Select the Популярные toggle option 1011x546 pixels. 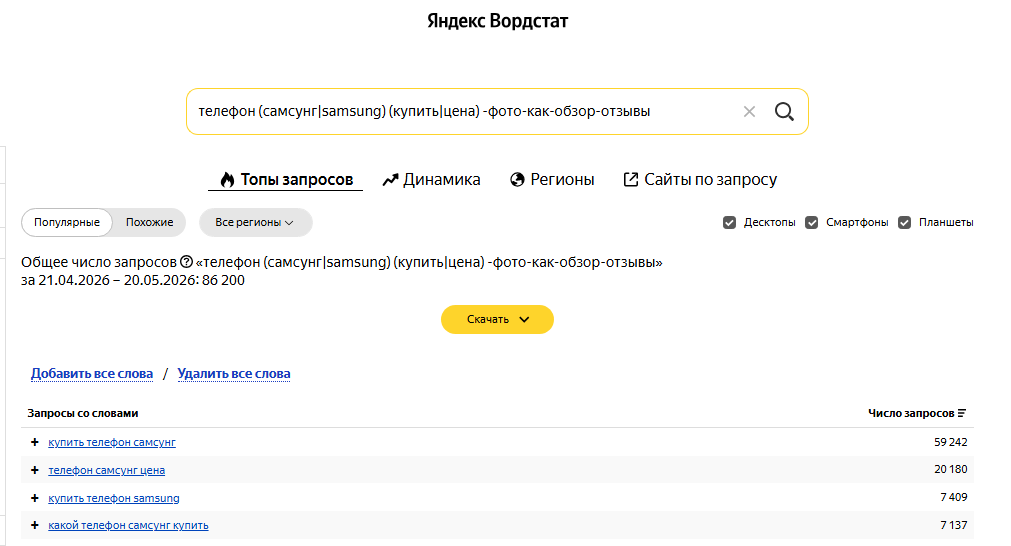point(67,222)
